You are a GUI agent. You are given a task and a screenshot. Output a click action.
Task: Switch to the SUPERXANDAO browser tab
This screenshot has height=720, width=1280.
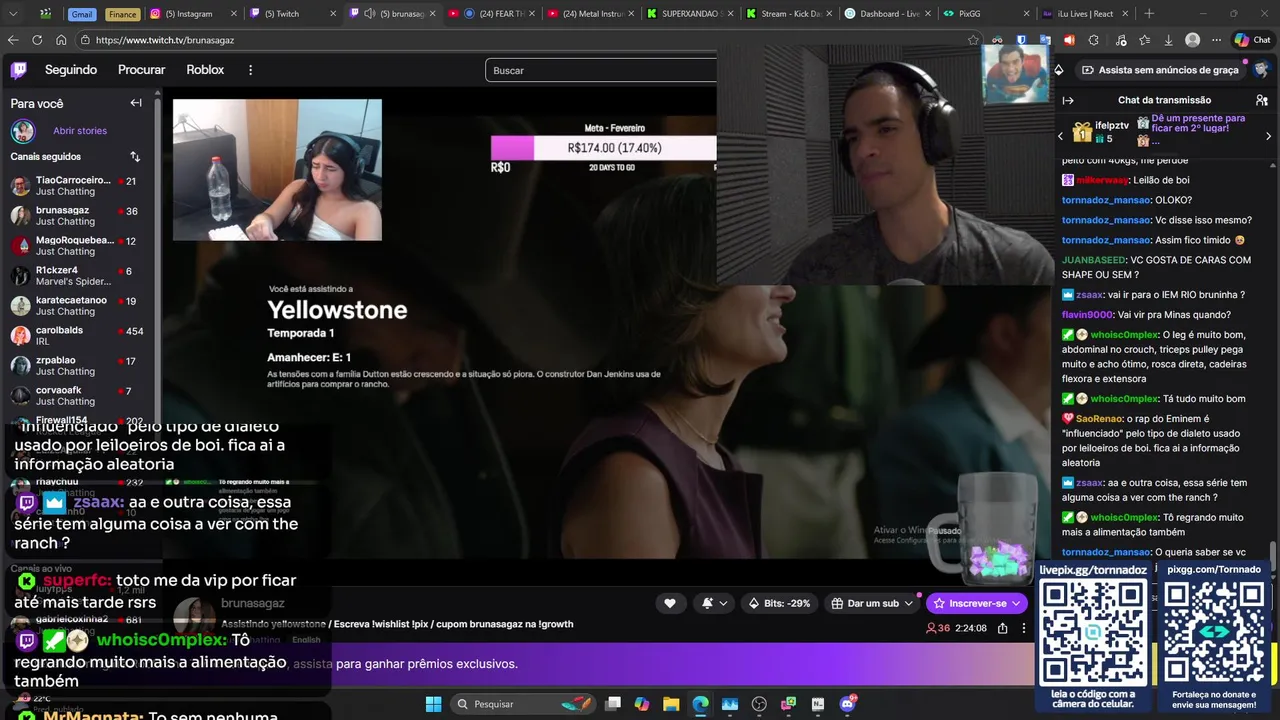[688, 14]
